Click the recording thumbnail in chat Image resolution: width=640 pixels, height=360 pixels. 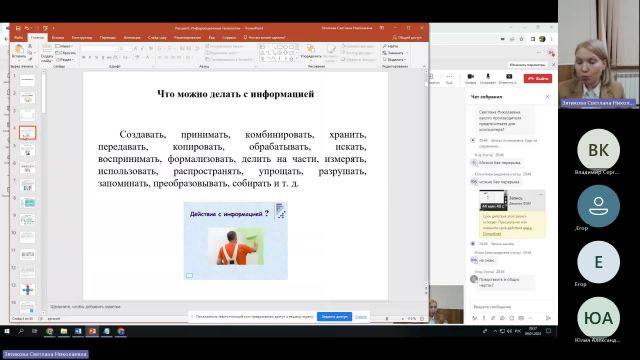coord(493,200)
